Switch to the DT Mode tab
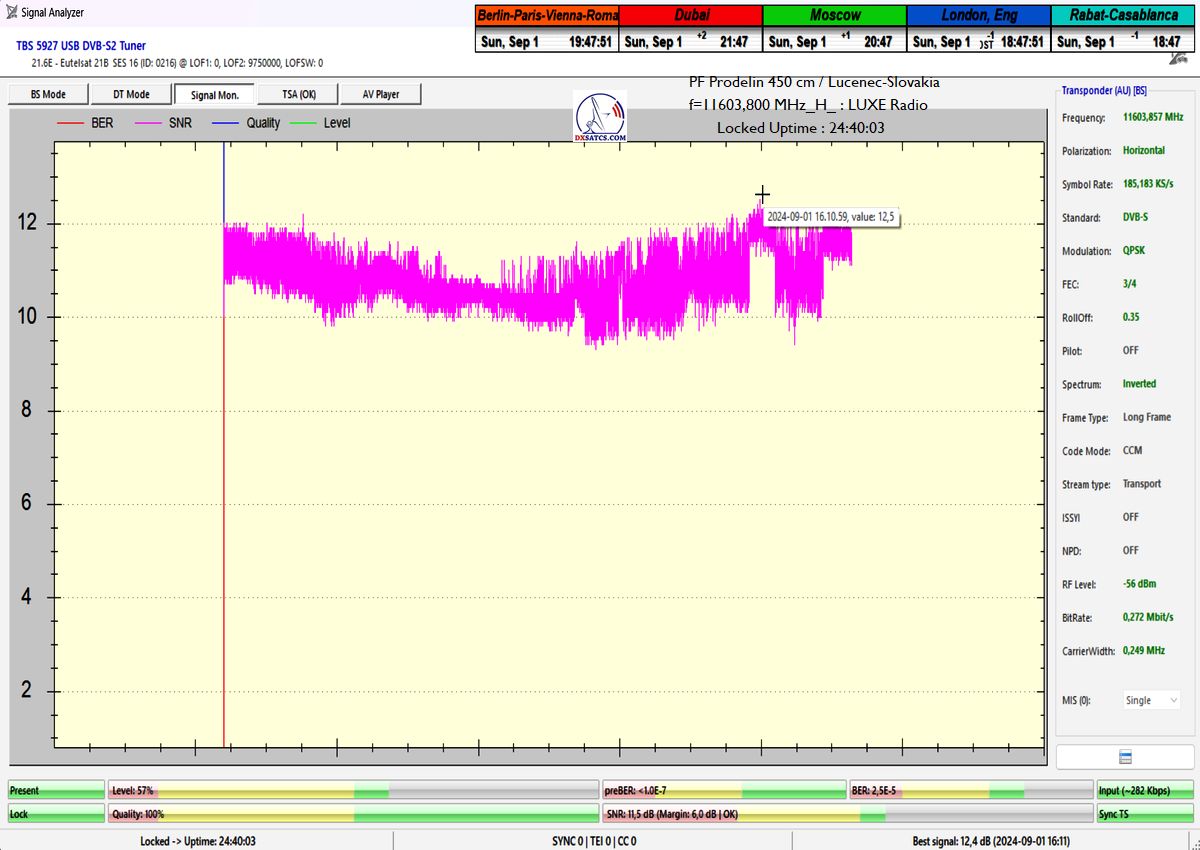This screenshot has width=1200, height=850. pos(131,94)
